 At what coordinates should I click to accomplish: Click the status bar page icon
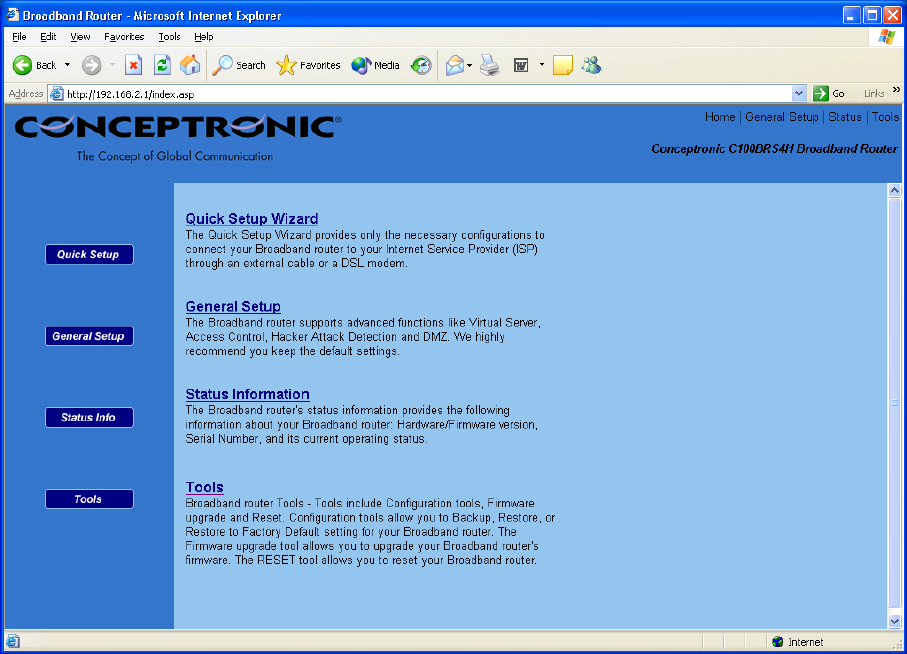13,641
